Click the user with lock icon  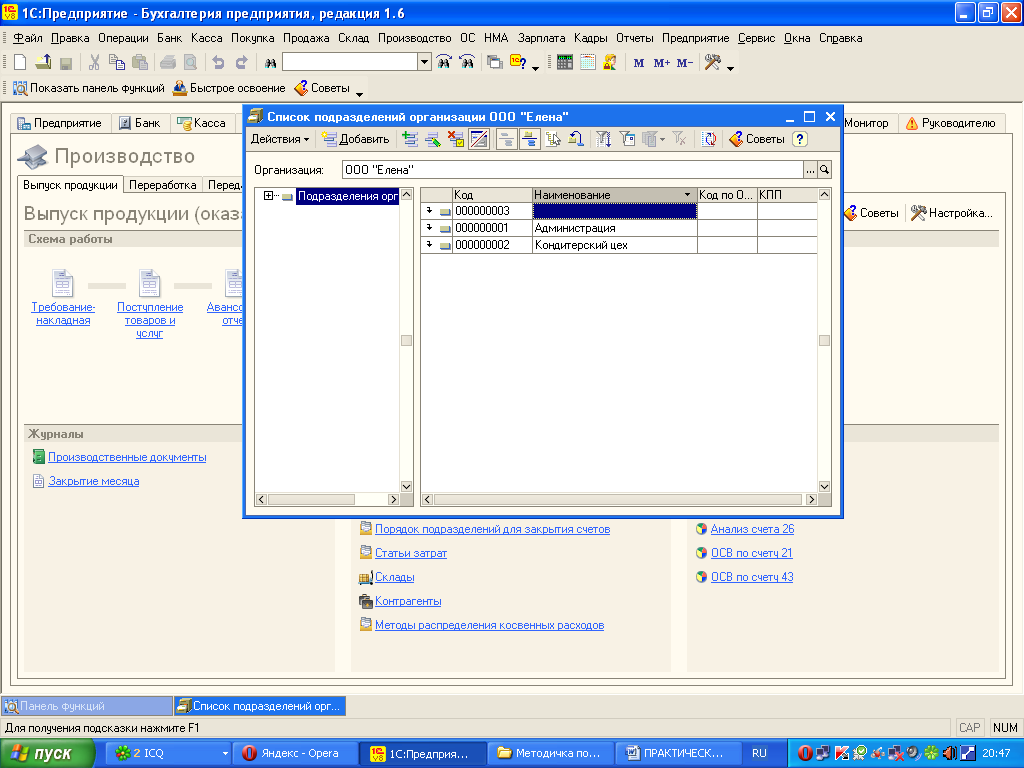coord(610,63)
